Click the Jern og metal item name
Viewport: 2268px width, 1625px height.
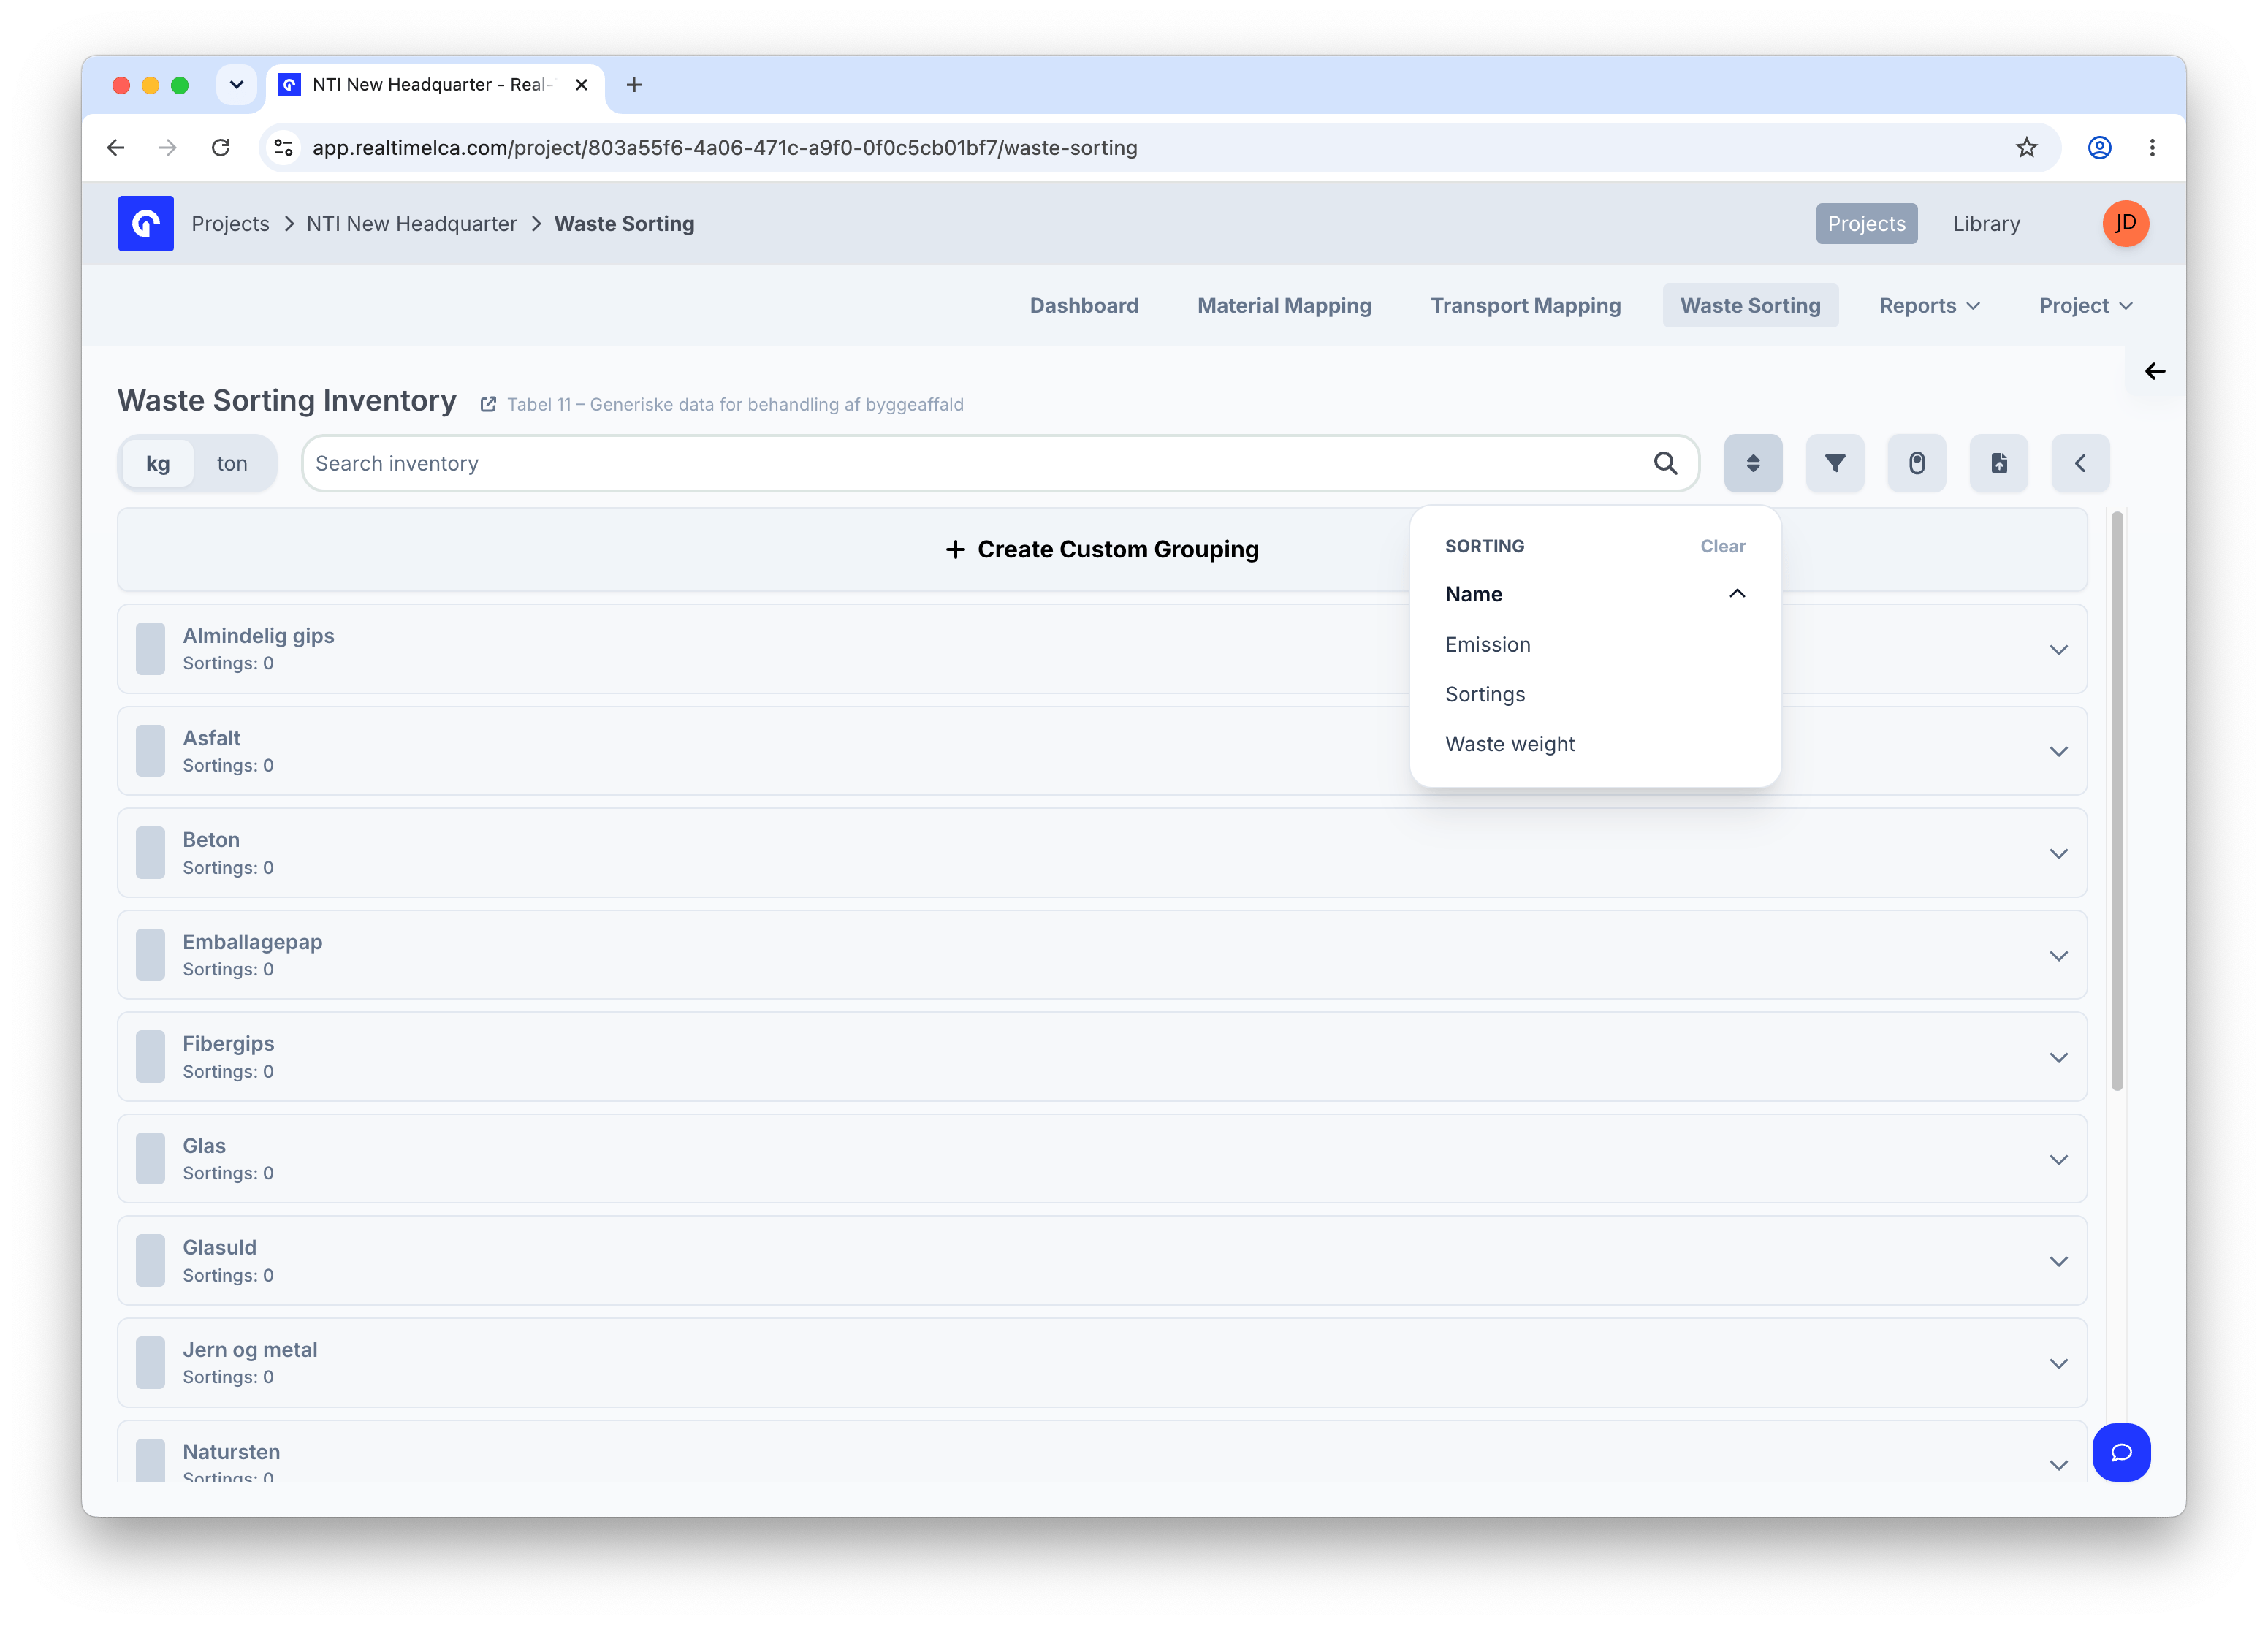tap(250, 1349)
